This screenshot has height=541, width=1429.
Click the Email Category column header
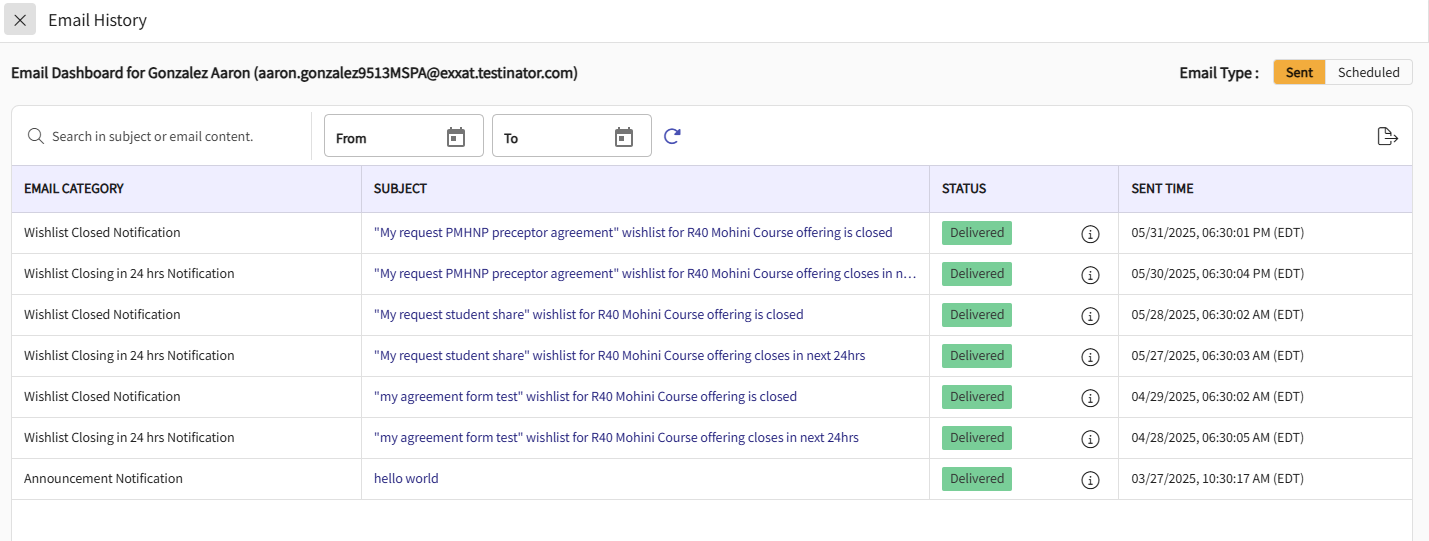click(x=74, y=189)
